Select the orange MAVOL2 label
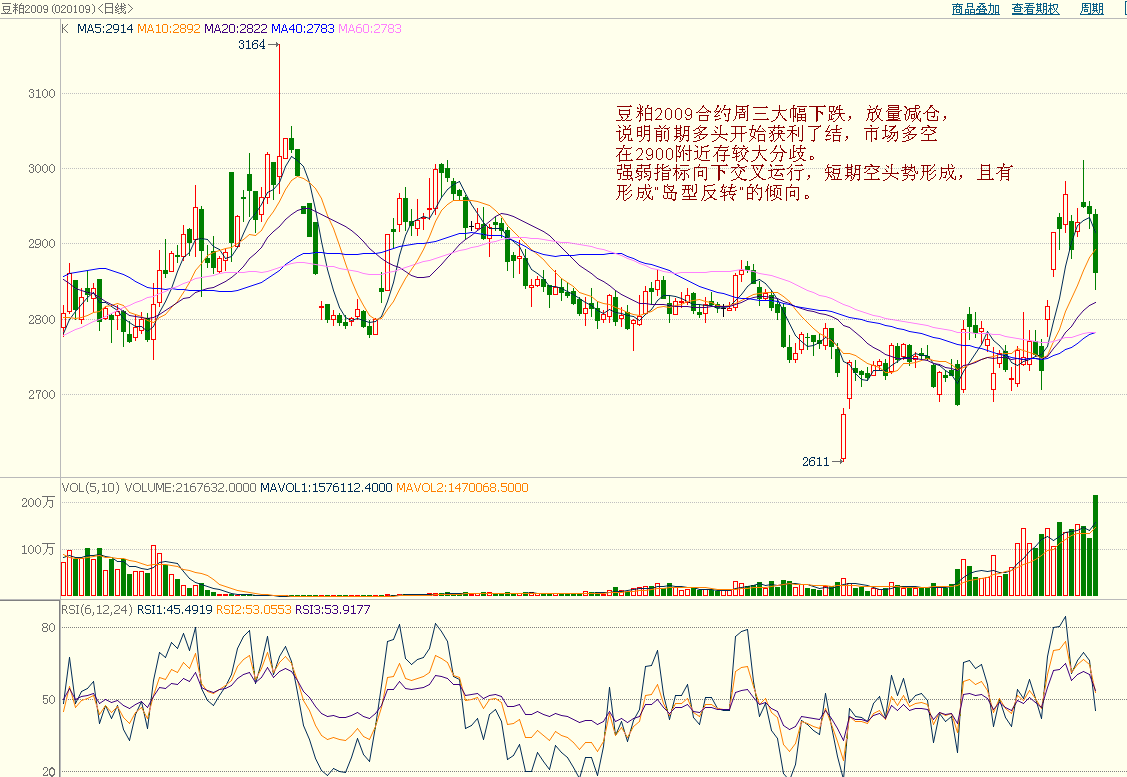This screenshot has height=777, width=1127. coord(462,488)
